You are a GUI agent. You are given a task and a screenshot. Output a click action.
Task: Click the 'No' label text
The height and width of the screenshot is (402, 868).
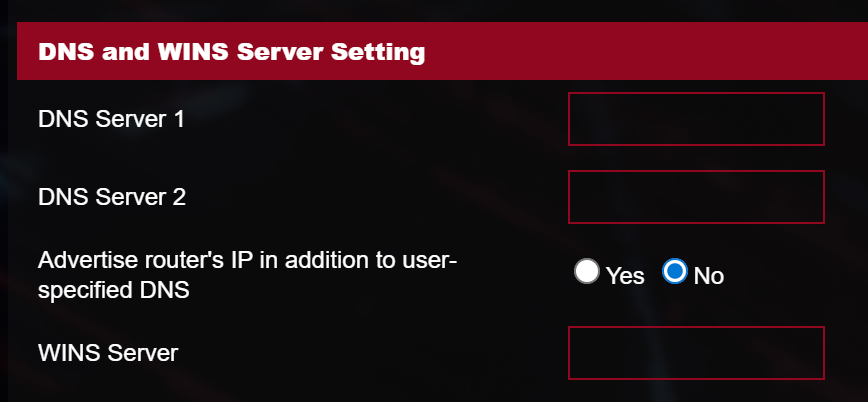[x=708, y=276]
